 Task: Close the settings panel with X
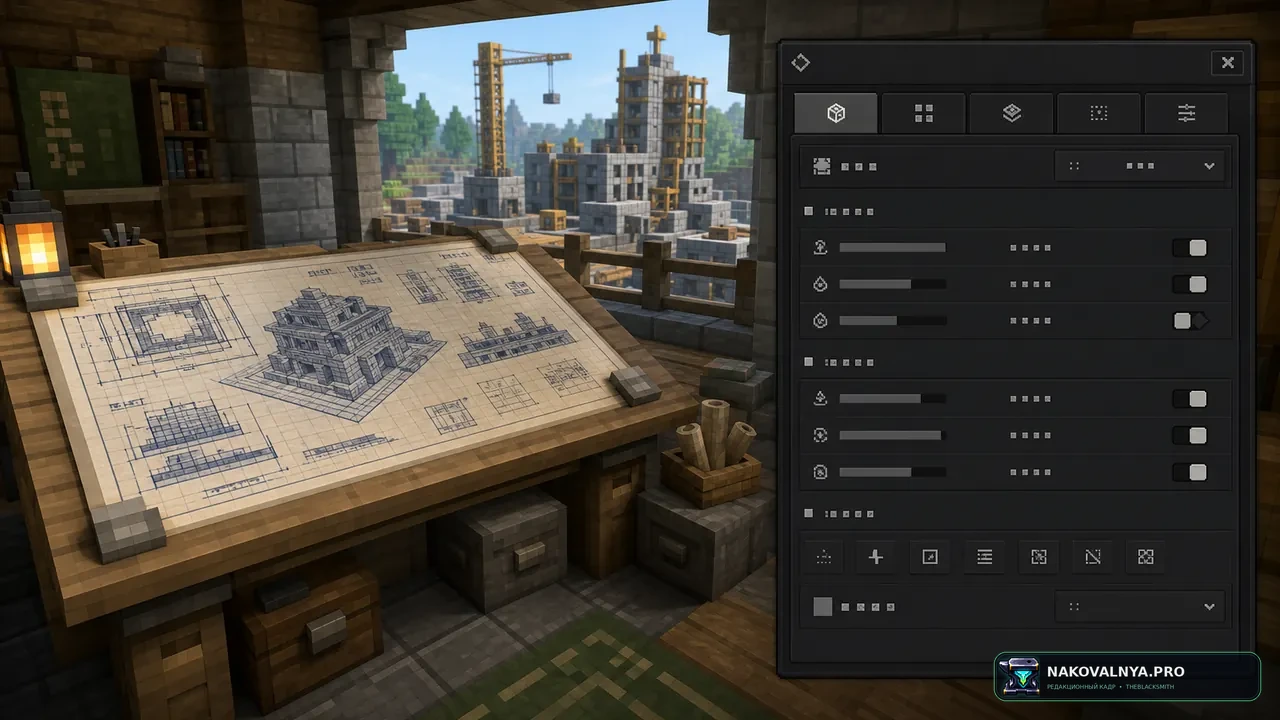pos(1228,63)
